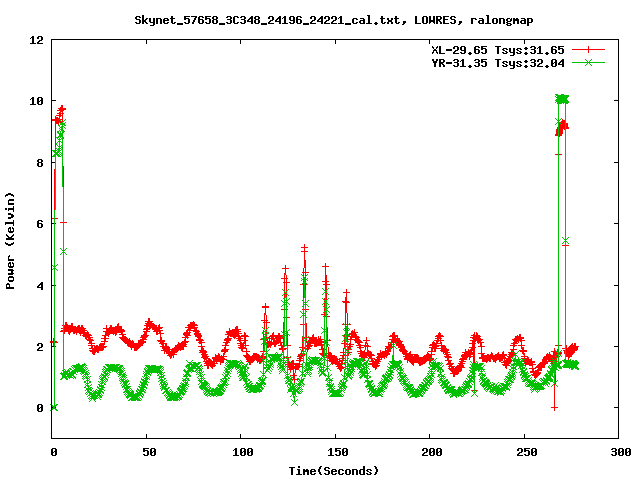This screenshot has width=640, height=480.
Task: Click the x-axis tick label 100
Action: pos(243,452)
